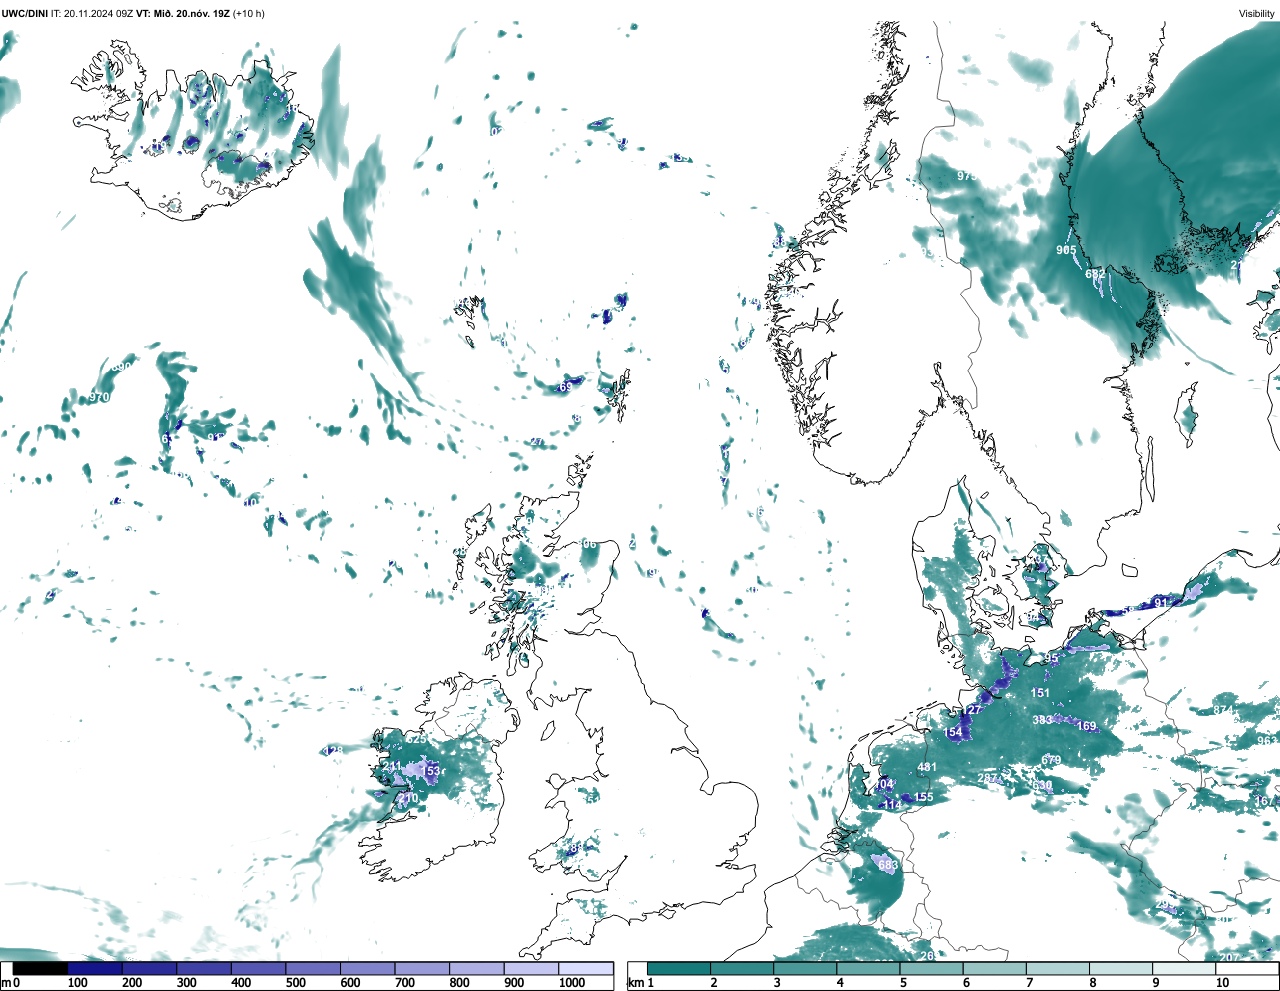This screenshot has width=1280, height=991.
Task: Click the '500' tick on metre scale
Action: click(295, 983)
